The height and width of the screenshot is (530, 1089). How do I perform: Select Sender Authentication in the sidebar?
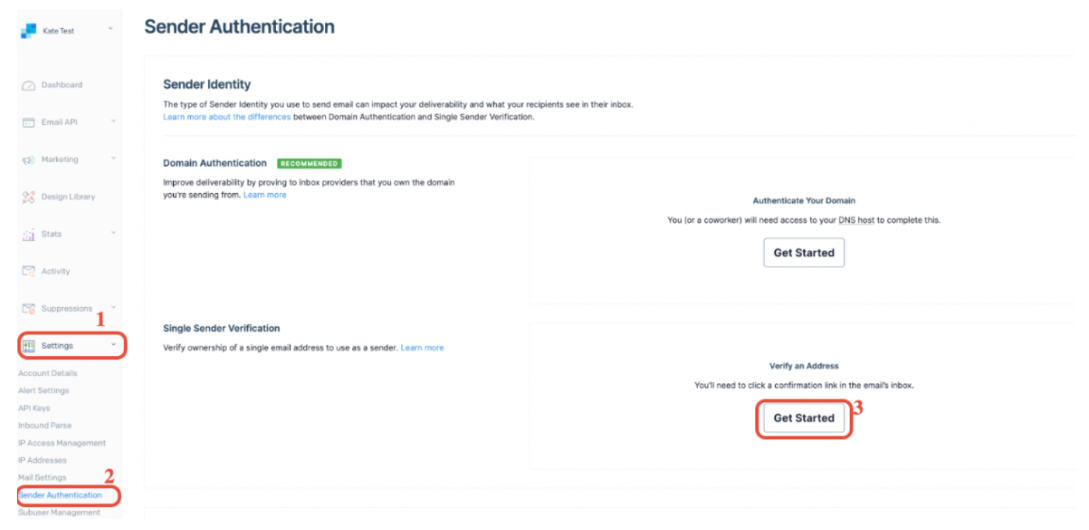60,495
